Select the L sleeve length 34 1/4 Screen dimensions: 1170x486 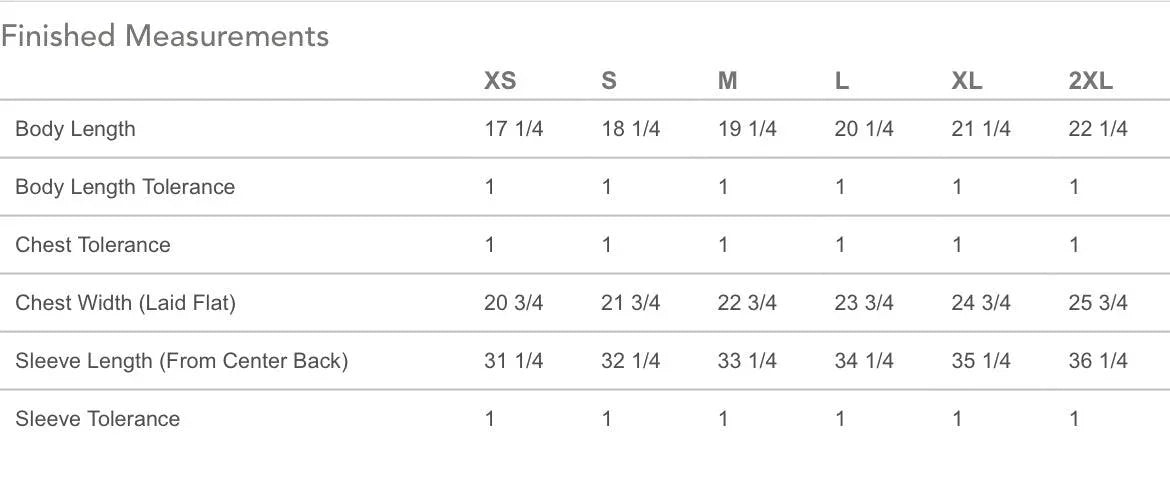[863, 361]
